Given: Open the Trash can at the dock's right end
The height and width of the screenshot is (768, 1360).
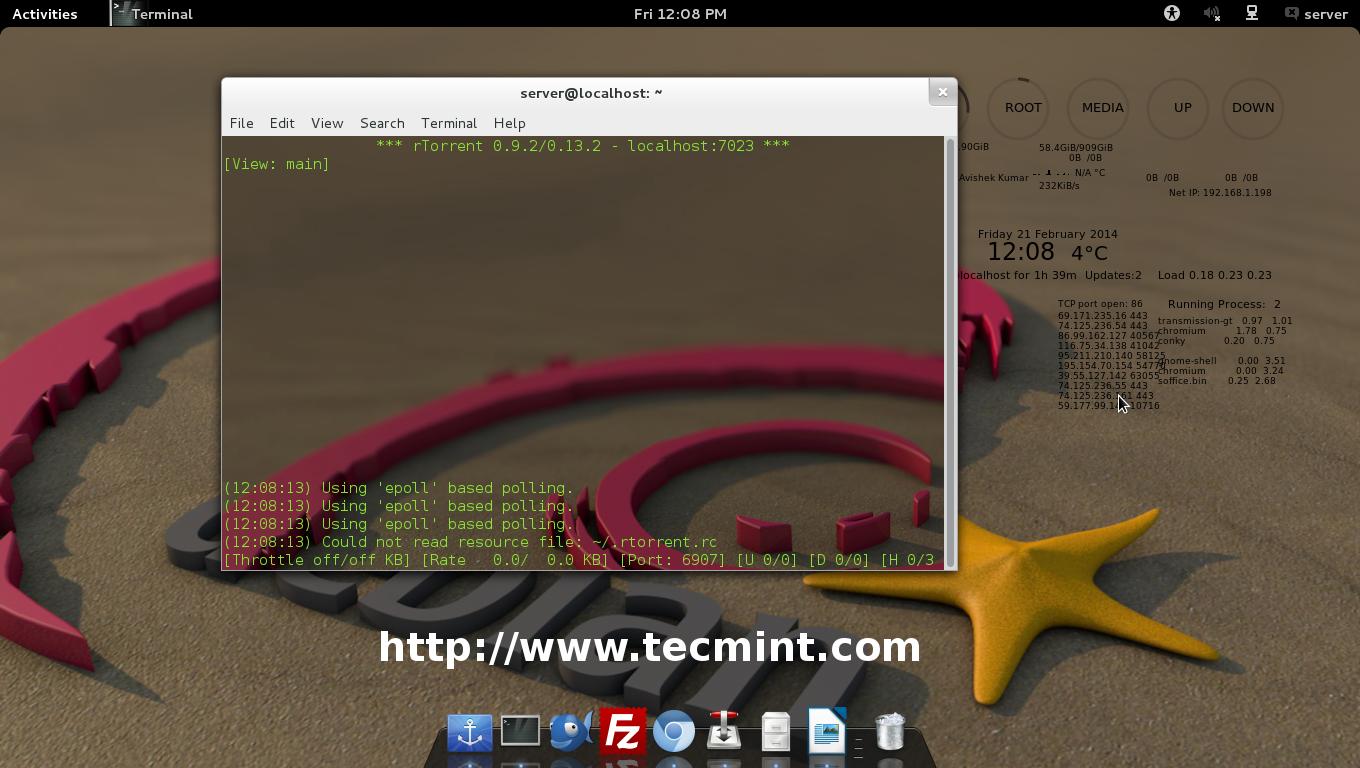Looking at the screenshot, I should (888, 732).
